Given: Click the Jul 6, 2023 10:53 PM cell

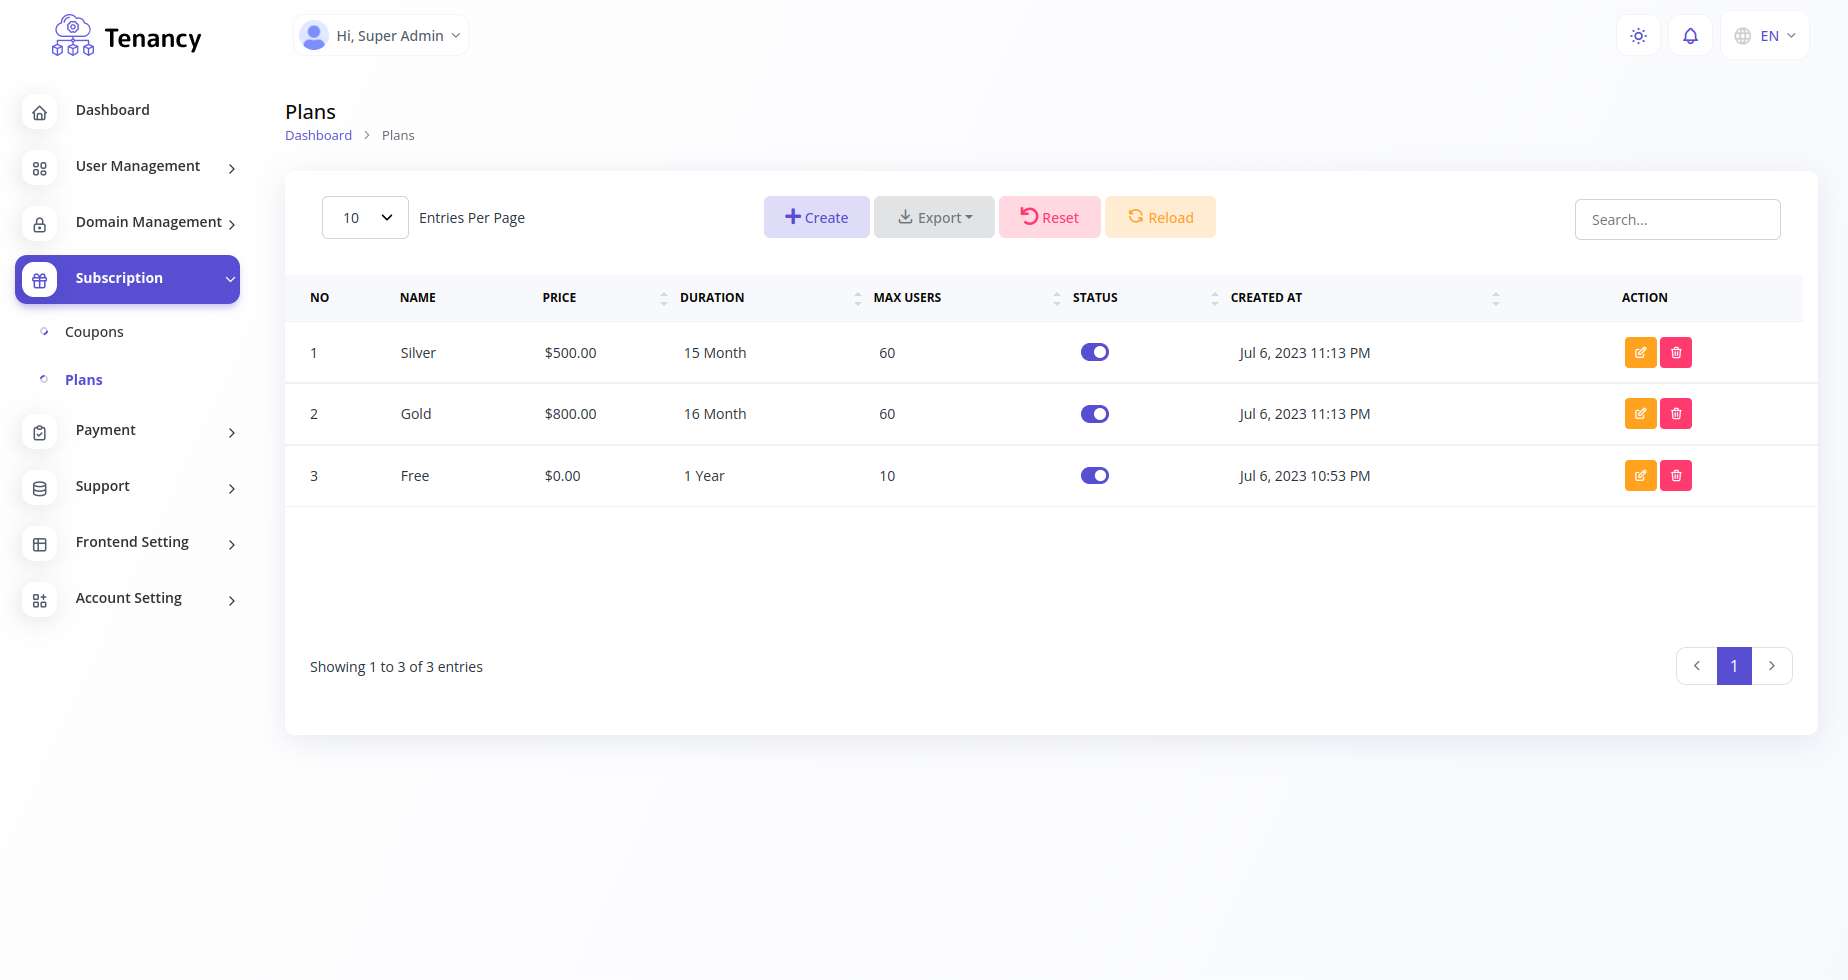Looking at the screenshot, I should click(1305, 476).
